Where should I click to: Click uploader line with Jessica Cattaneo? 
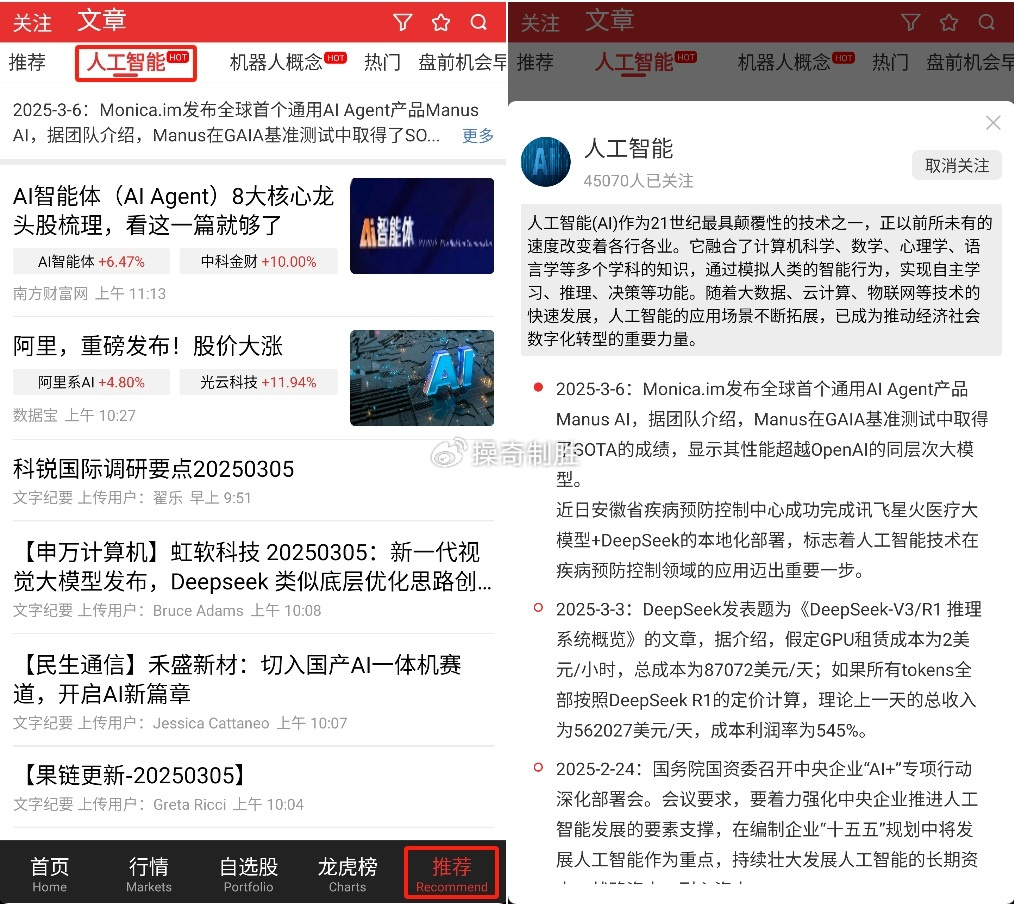point(180,723)
